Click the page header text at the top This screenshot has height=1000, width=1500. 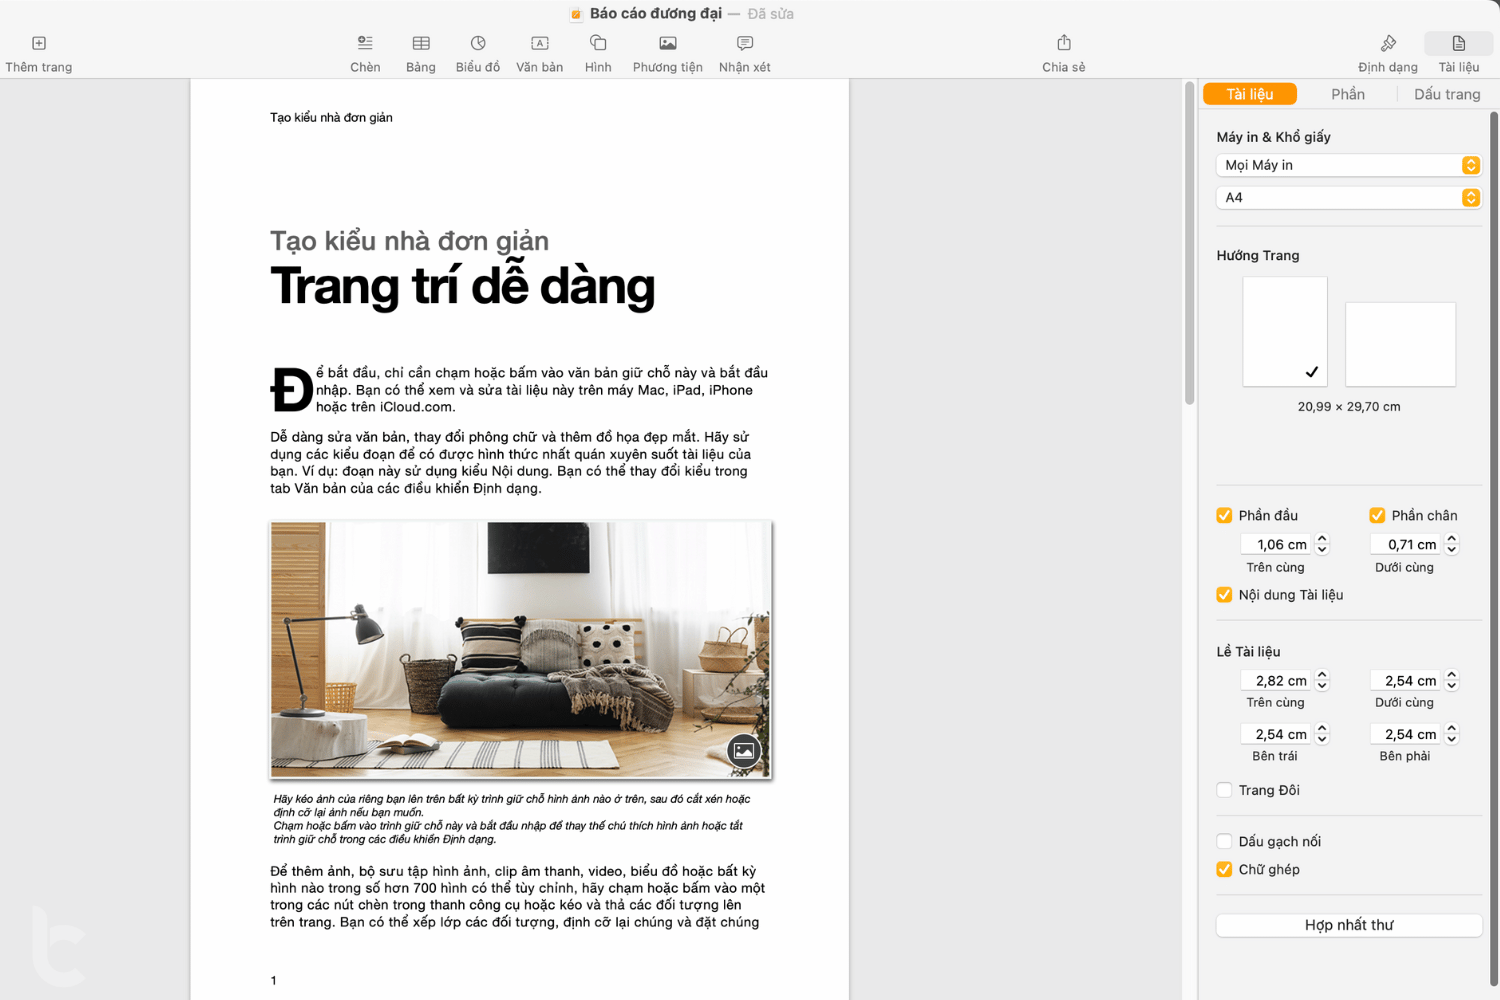pos(331,117)
